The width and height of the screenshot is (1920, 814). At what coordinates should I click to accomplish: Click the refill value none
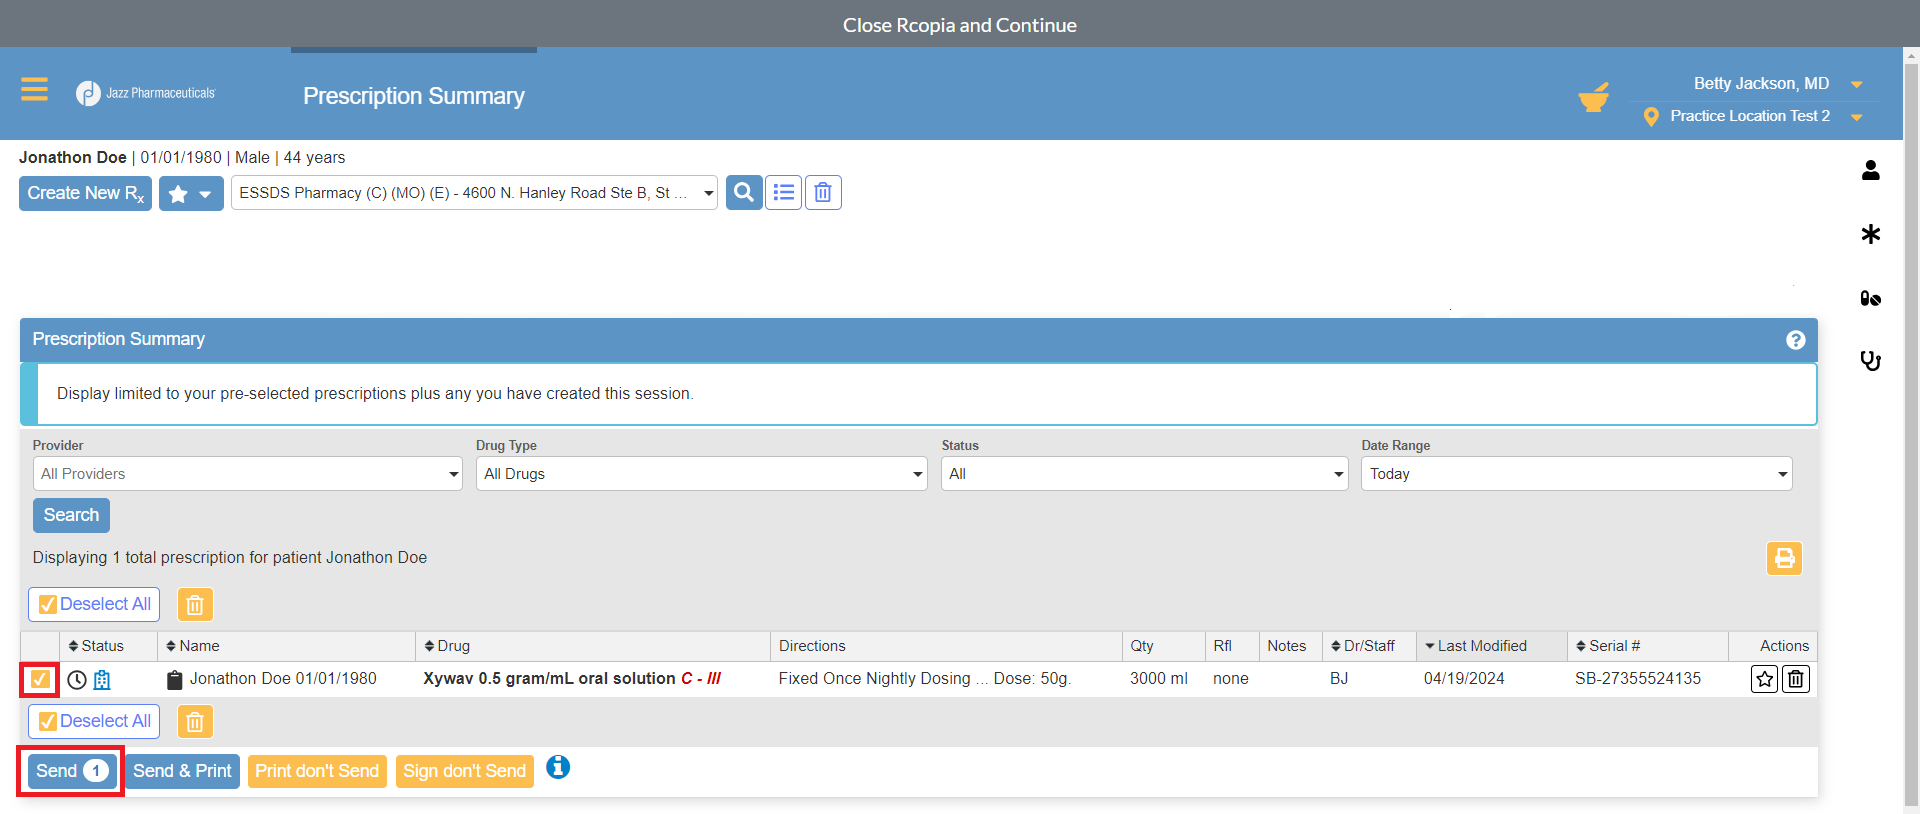coord(1231,679)
